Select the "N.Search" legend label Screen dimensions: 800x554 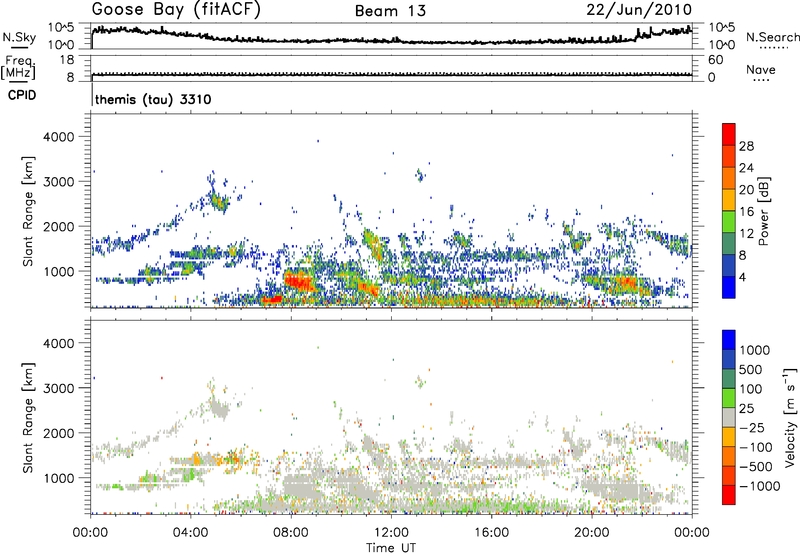click(x=772, y=37)
